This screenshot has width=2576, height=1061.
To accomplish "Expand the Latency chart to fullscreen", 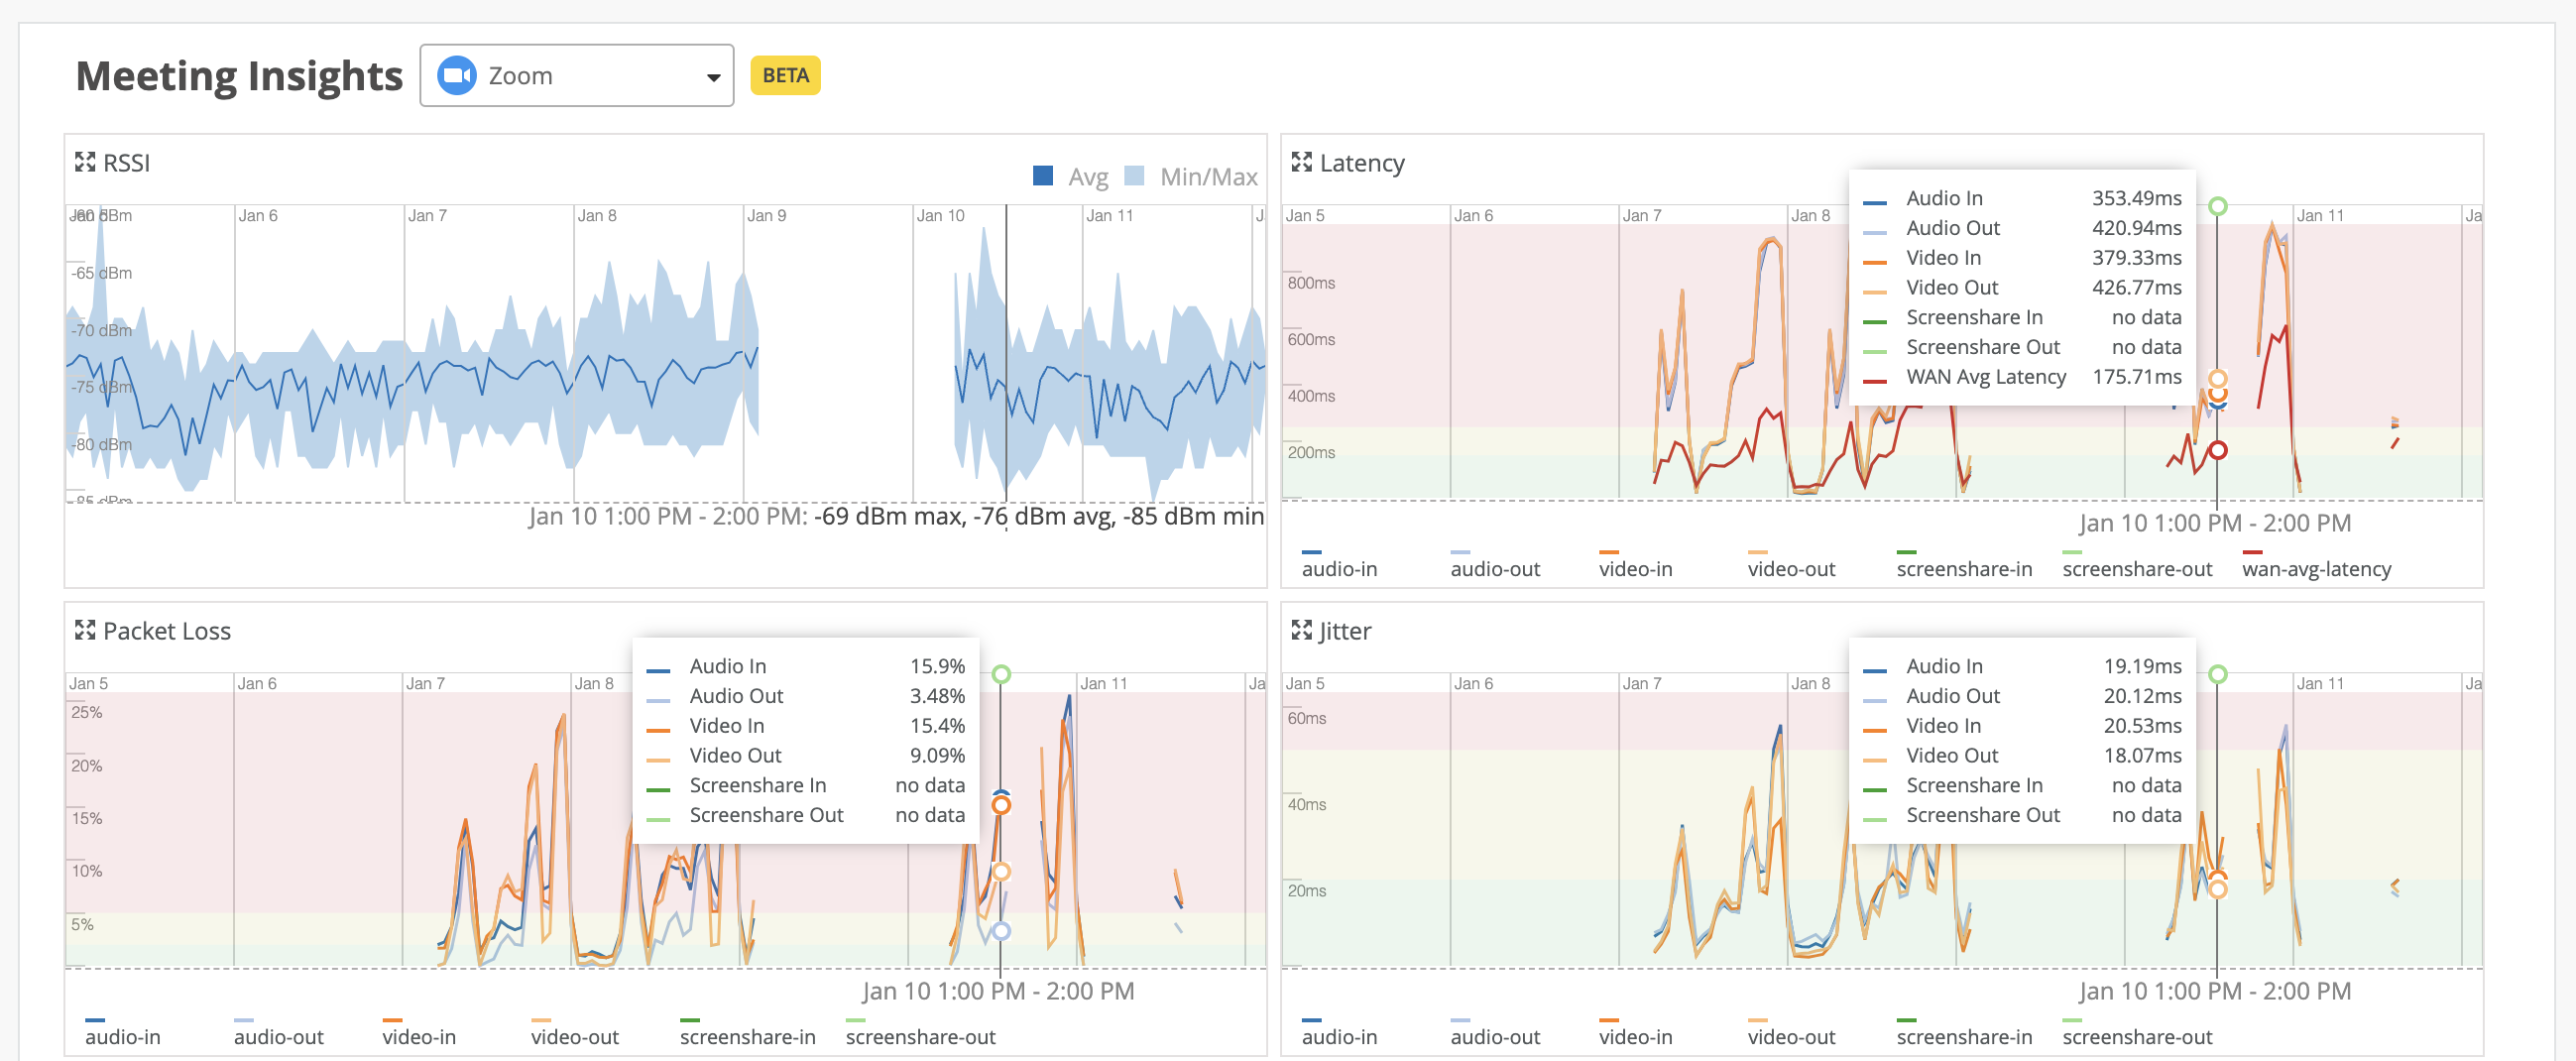I will tap(1301, 162).
